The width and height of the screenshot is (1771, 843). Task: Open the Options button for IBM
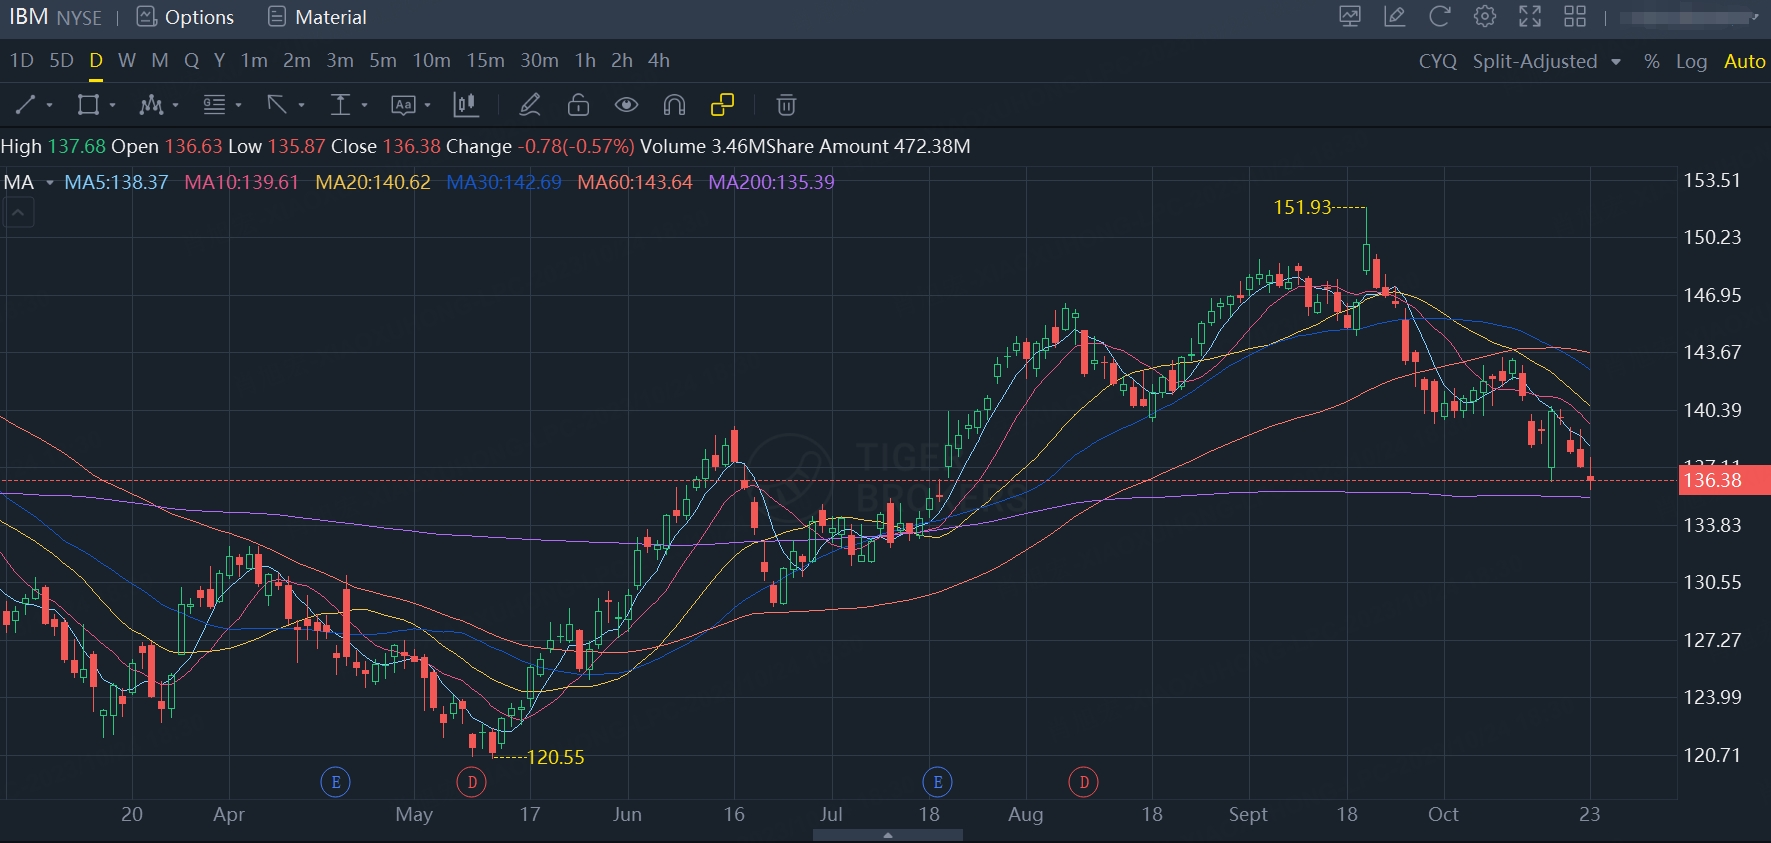(x=186, y=17)
